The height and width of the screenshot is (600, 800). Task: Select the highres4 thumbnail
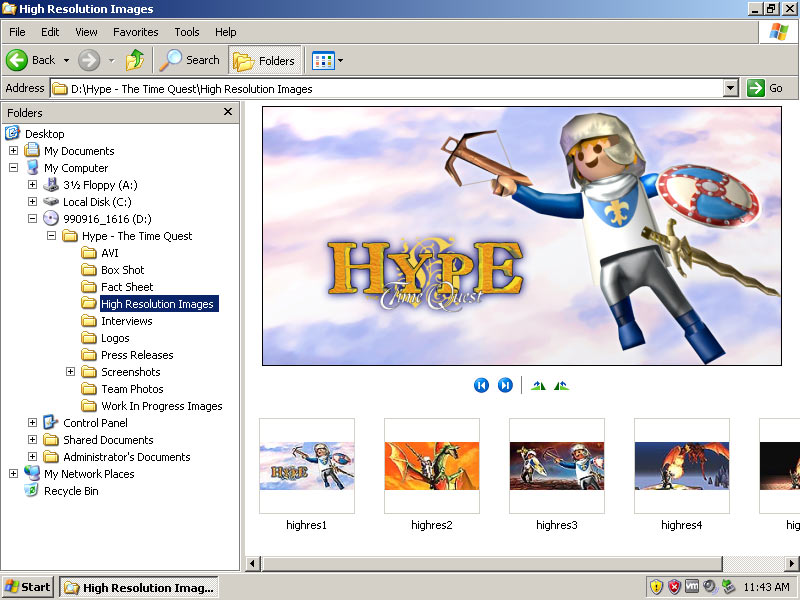(682, 466)
